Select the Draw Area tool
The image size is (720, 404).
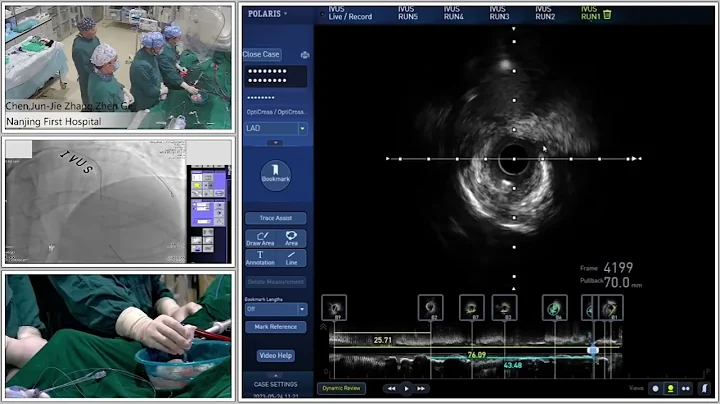(260, 238)
